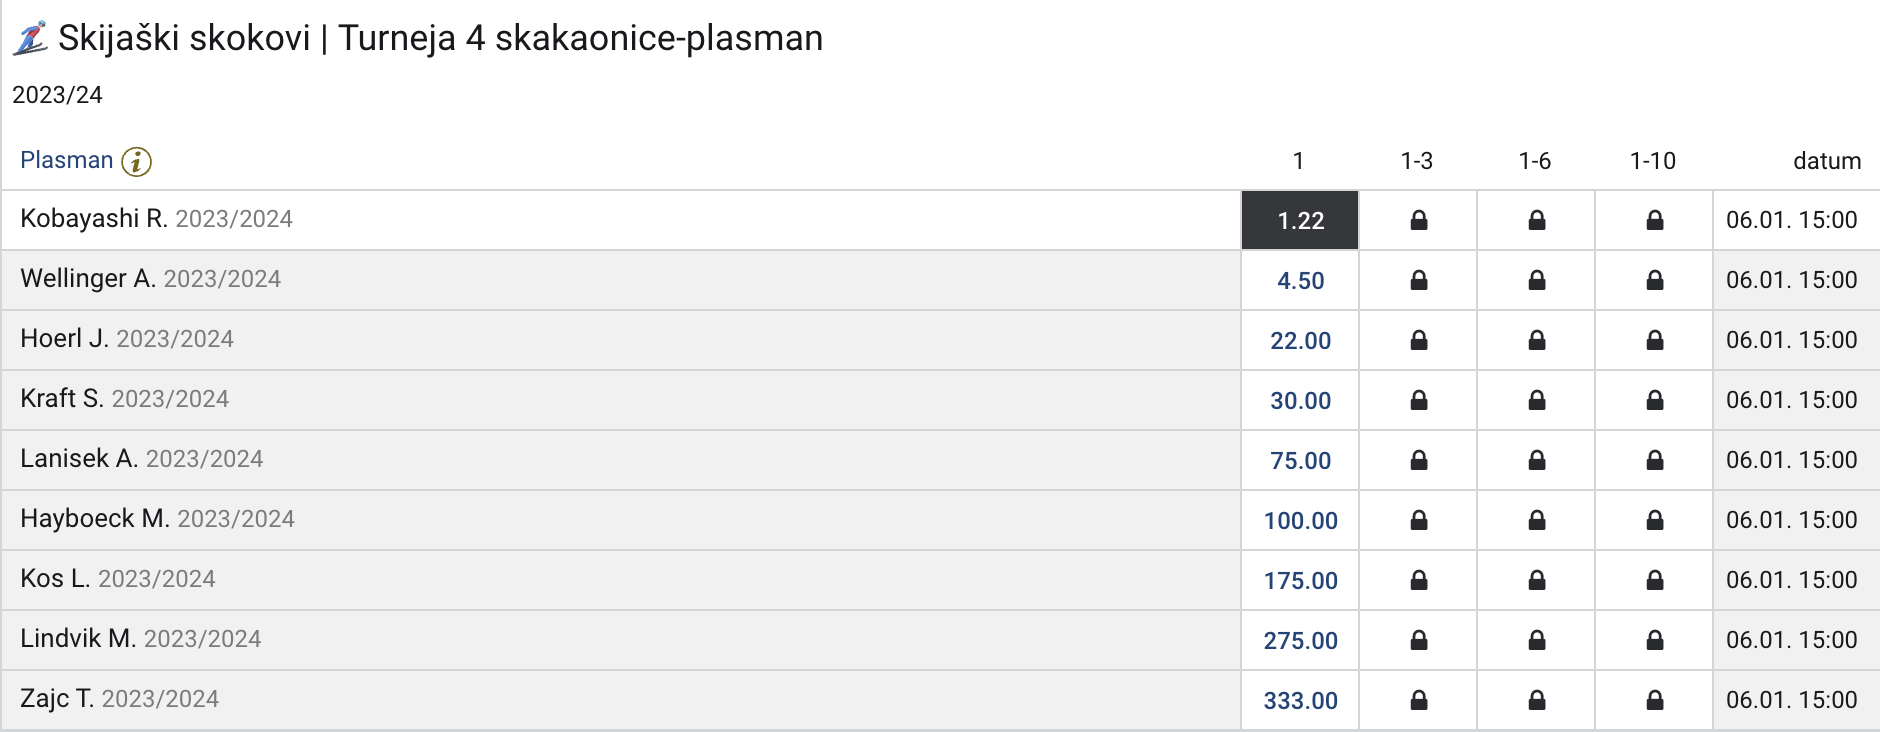This screenshot has height=732, width=1880.
Task: Click the ski jumper sport icon
Action: [30, 39]
